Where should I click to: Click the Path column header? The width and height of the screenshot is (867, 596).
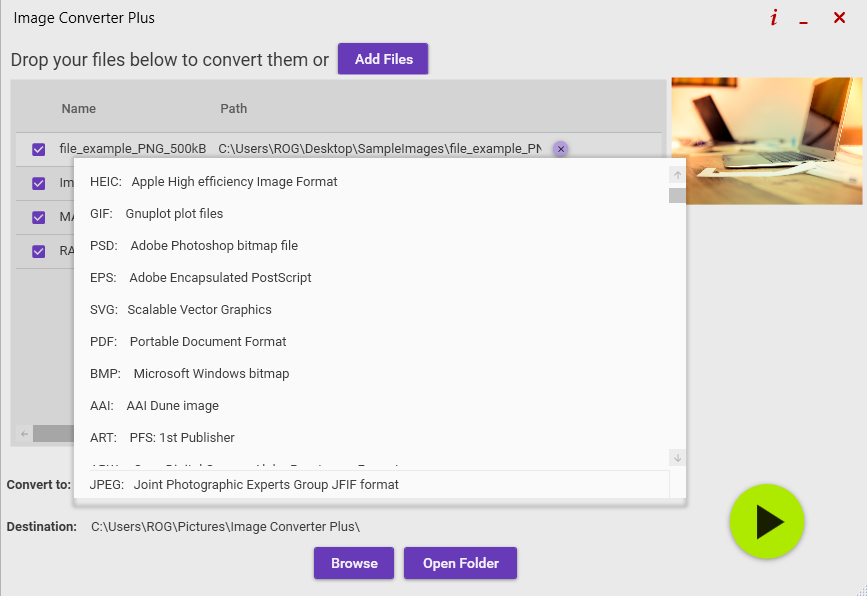(x=233, y=109)
